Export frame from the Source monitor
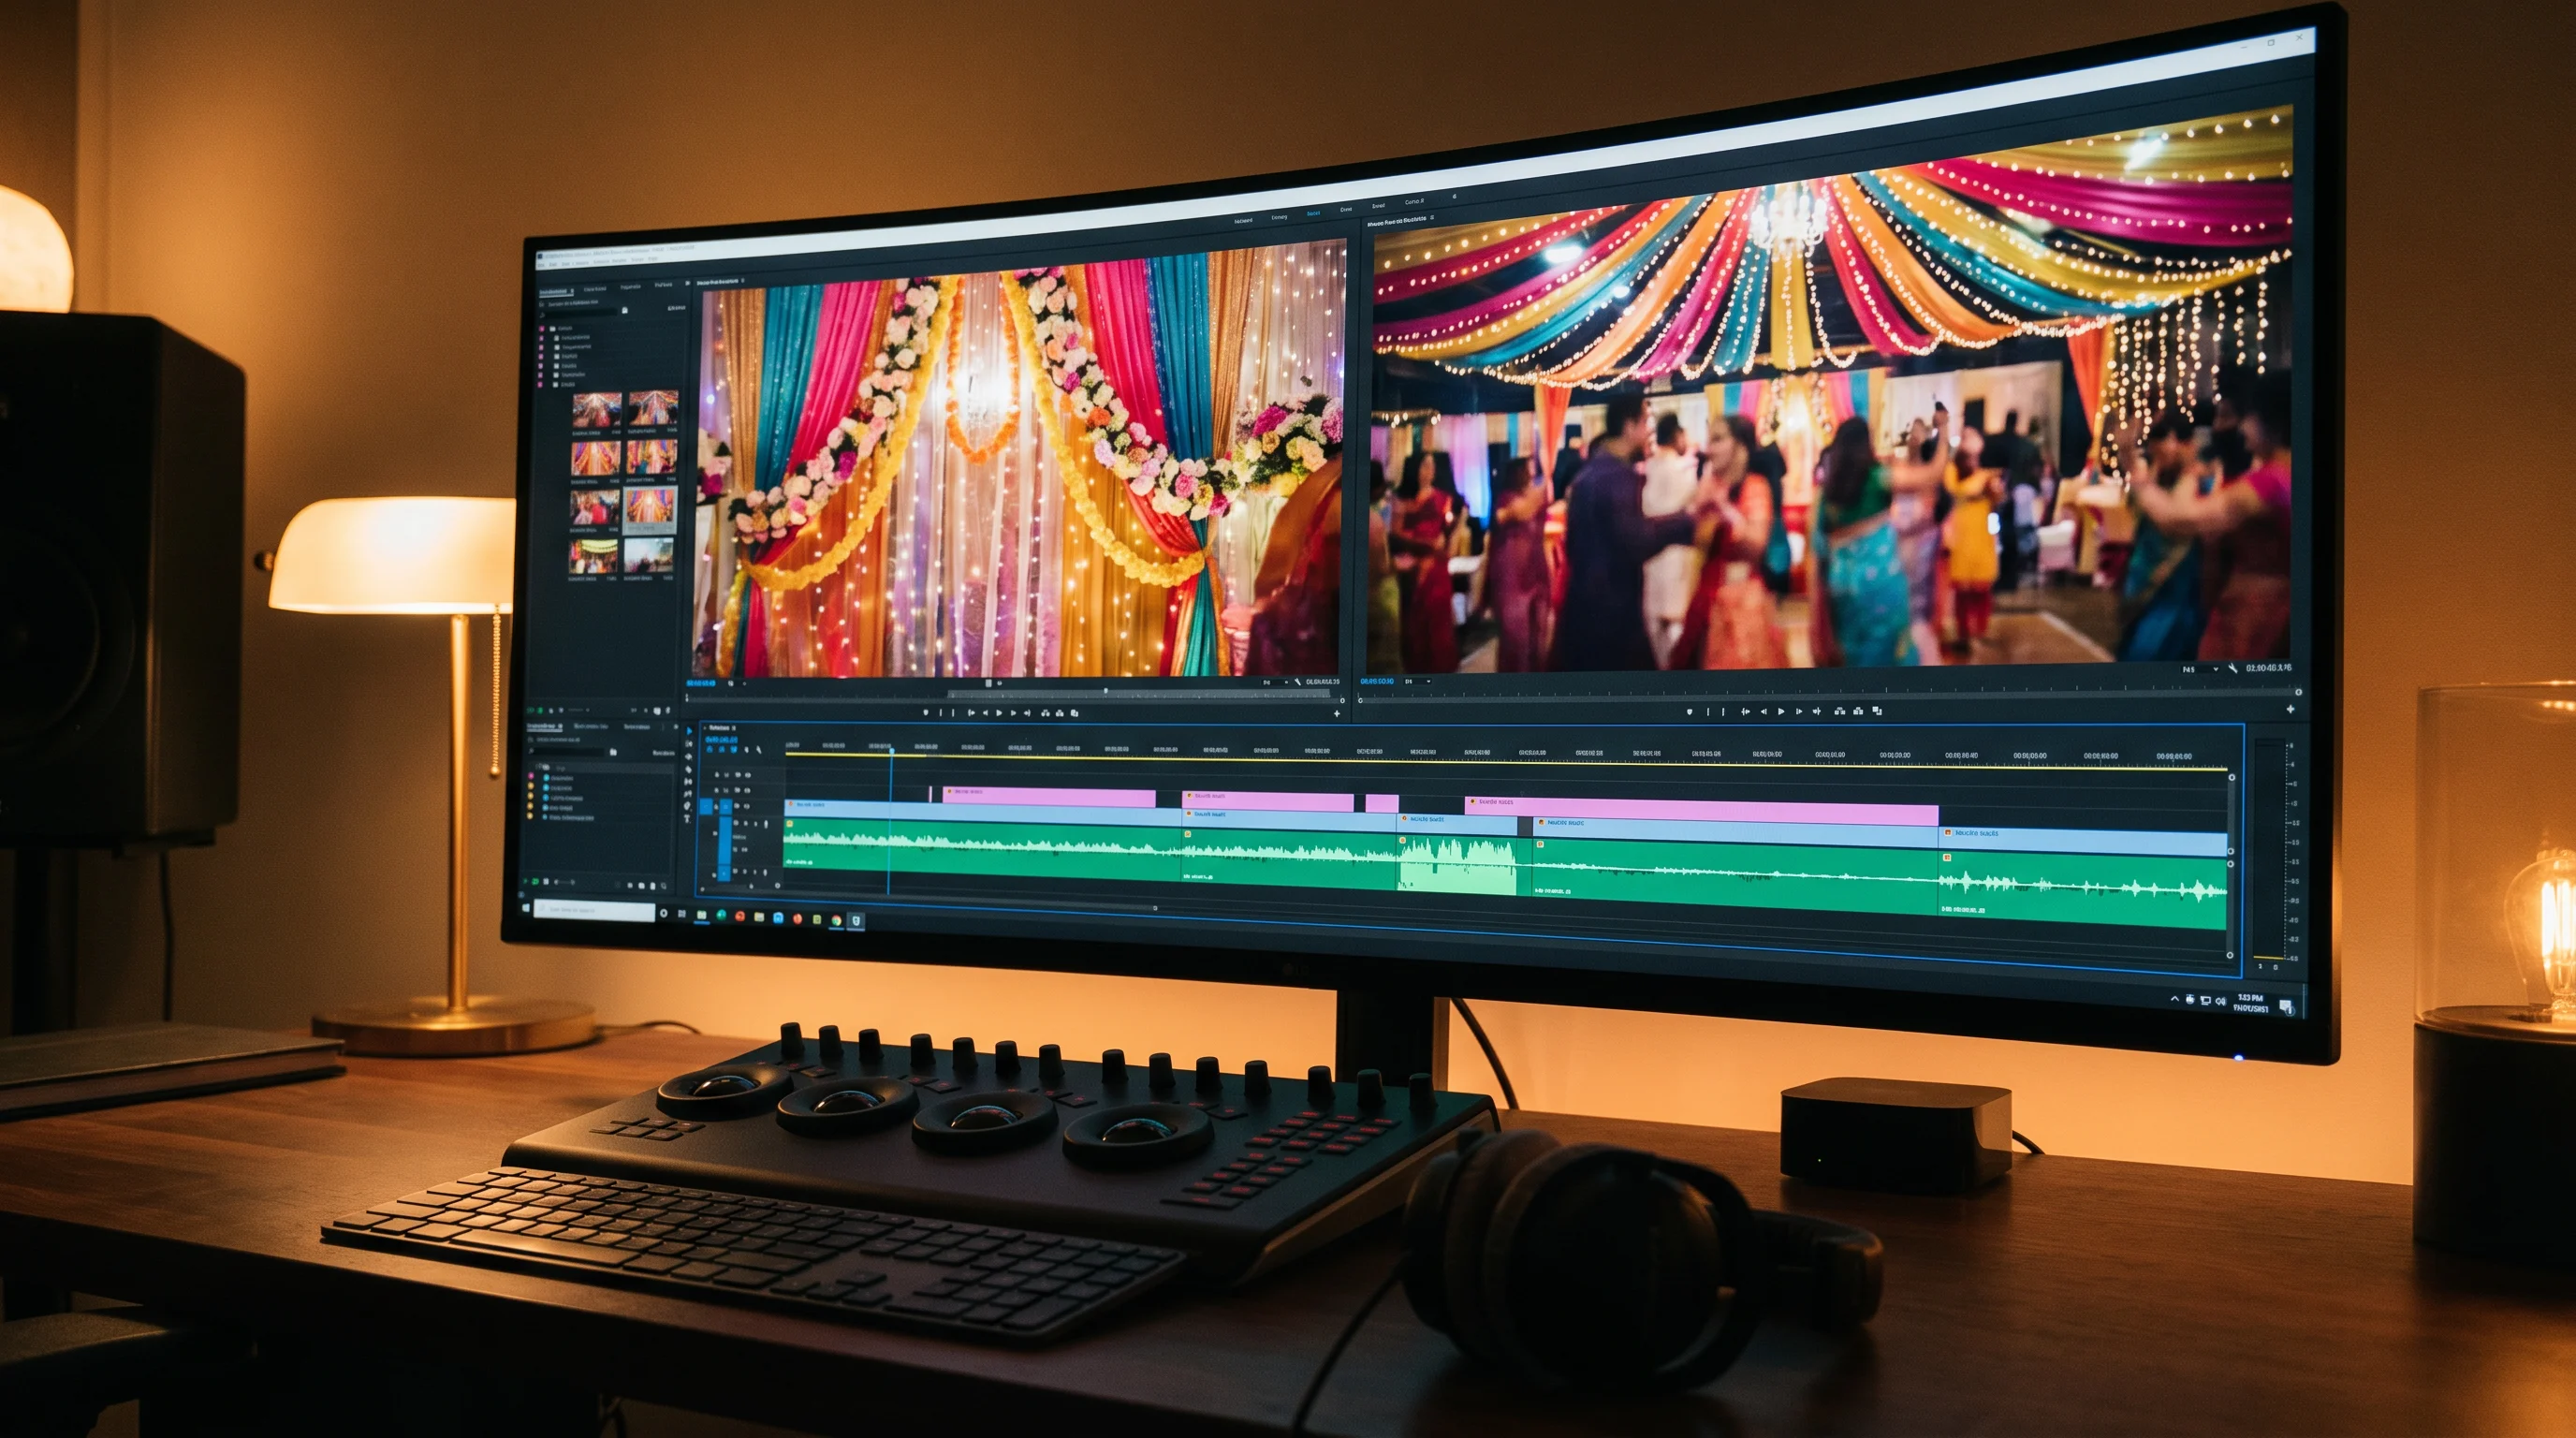2576x1438 pixels. pos(1075,713)
